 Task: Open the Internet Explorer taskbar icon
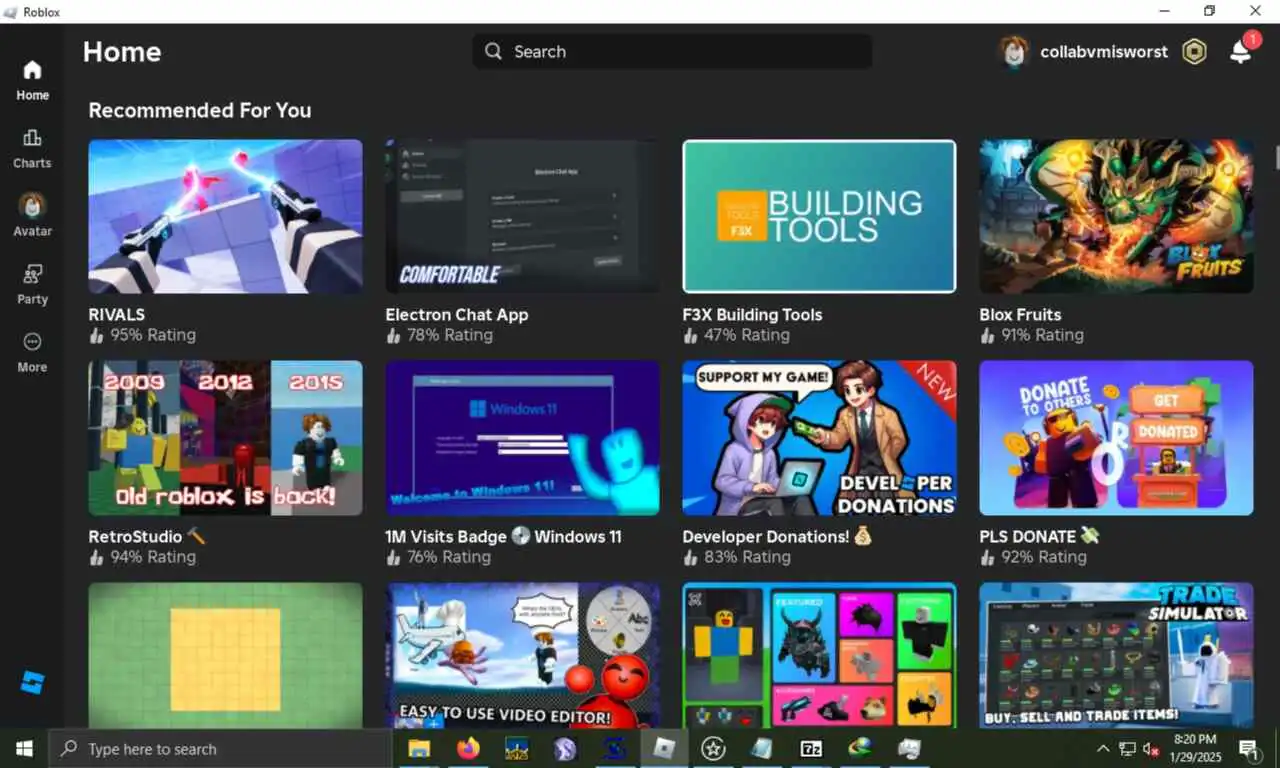(x=859, y=748)
